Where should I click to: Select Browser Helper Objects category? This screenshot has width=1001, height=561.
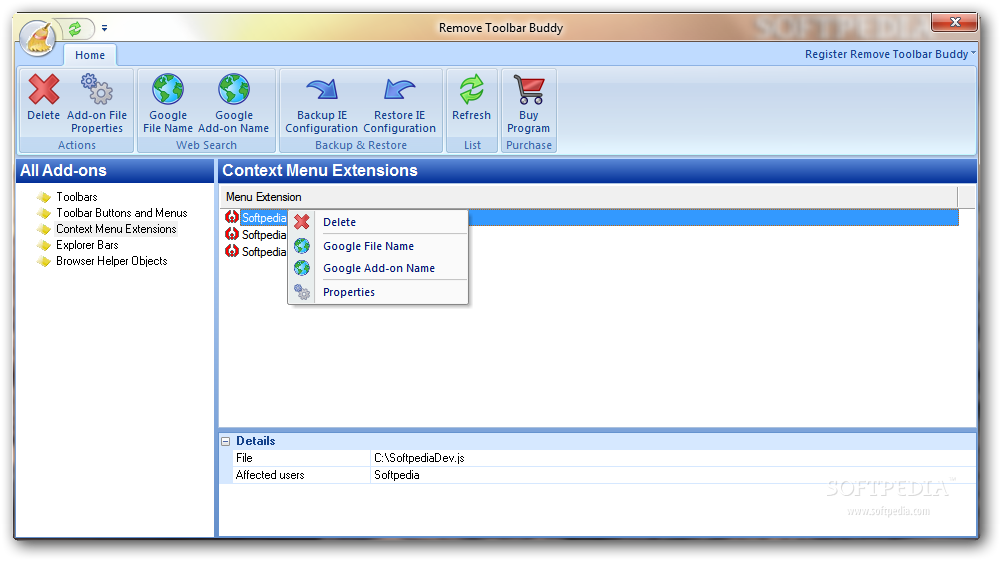tap(112, 261)
